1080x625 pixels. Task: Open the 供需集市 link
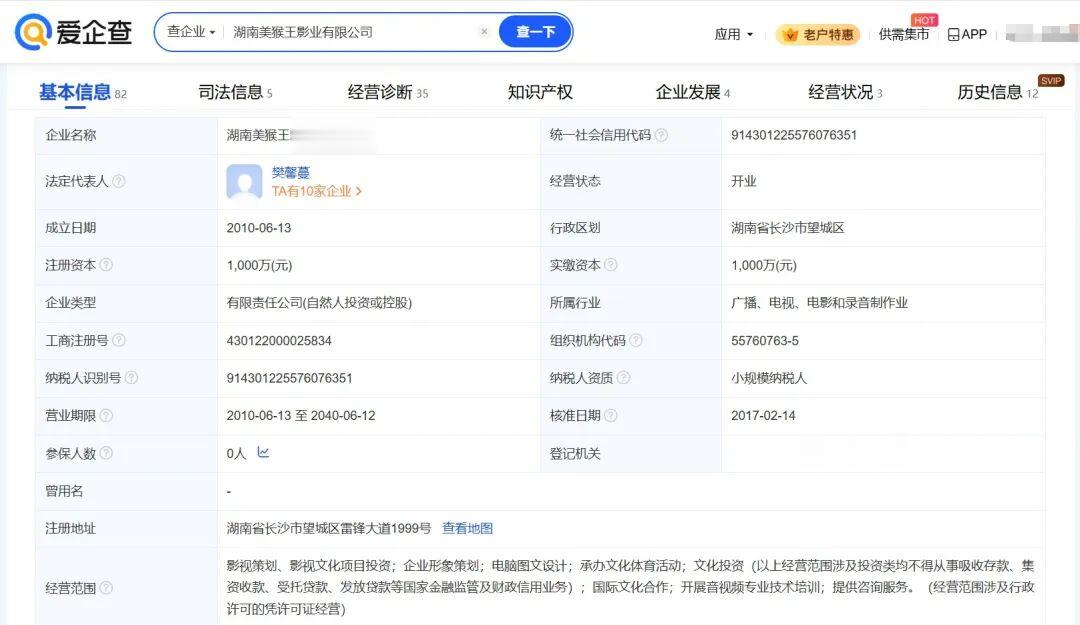point(904,34)
